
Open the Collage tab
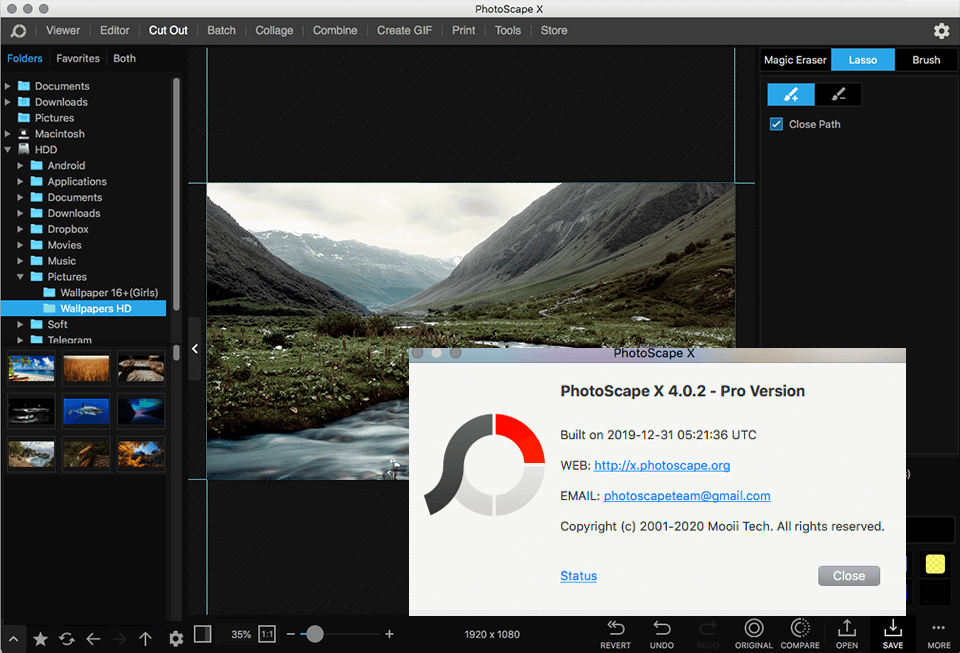(274, 31)
